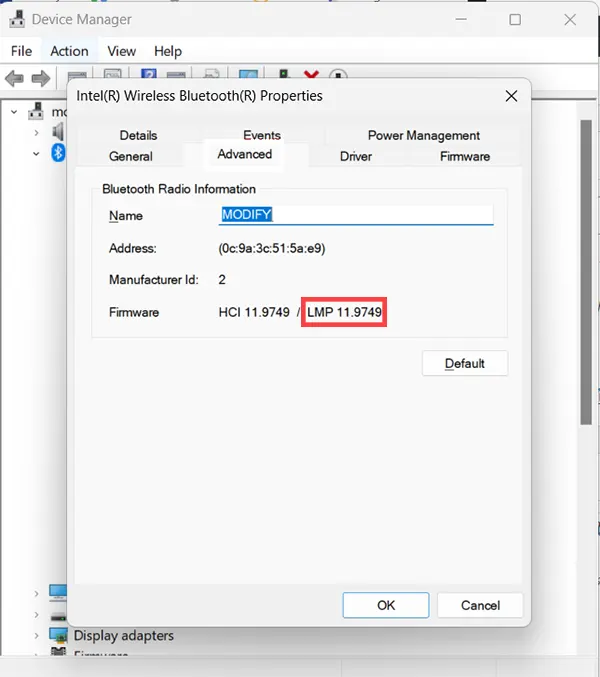Expand the Display adapters category
This screenshot has width=600, height=677.
pos(36,636)
